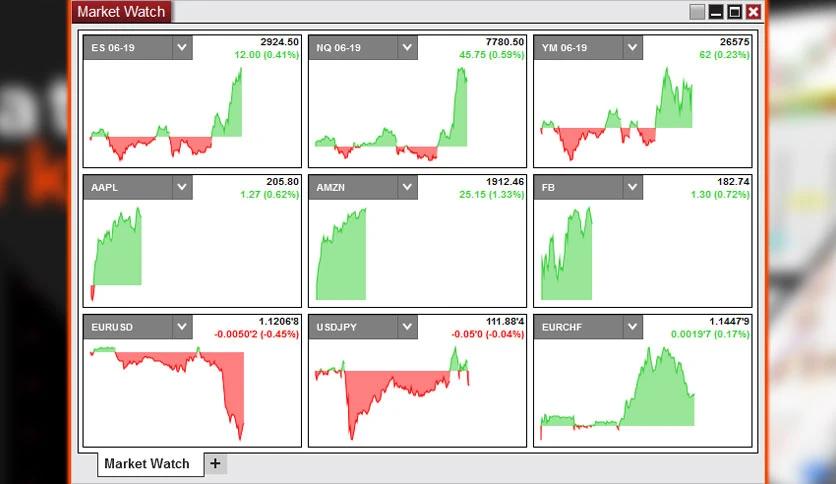
Task: Click the NQ 06-19 mini chart
Action: click(391, 114)
